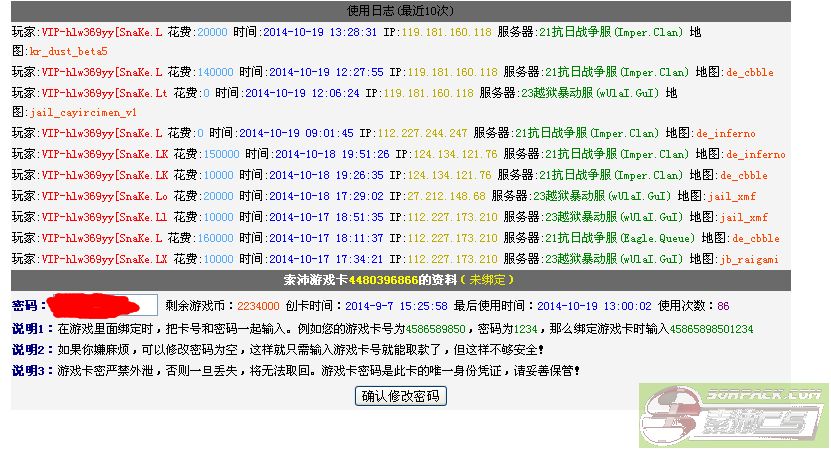831x450 pixels.
Task: Click the 花费 value 160000
Action: pyautogui.click(x=215, y=239)
